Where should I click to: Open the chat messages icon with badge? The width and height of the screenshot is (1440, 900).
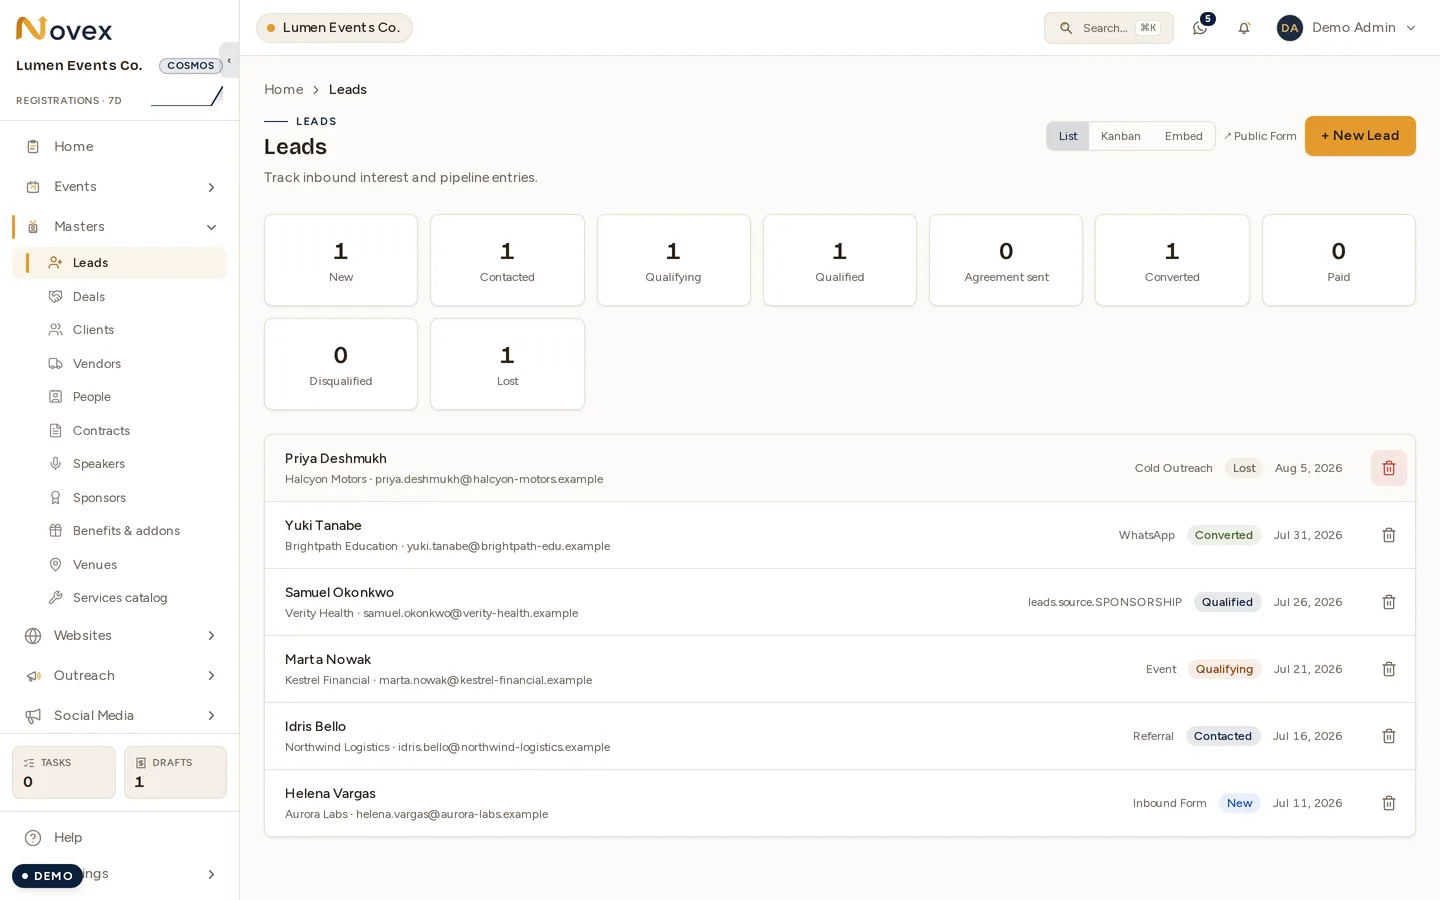pos(1200,28)
